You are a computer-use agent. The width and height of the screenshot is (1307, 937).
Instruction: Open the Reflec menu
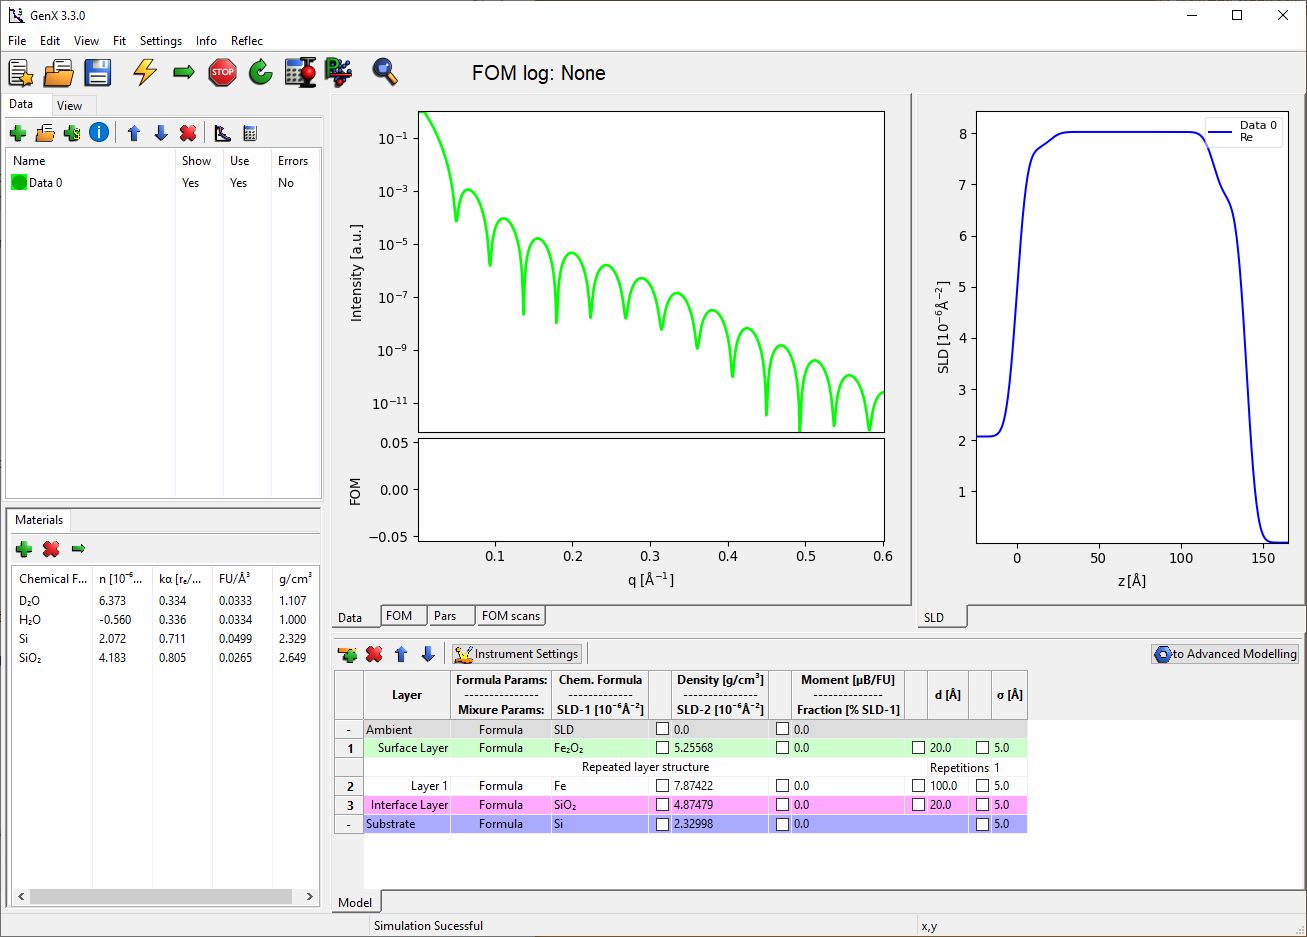click(x=246, y=41)
